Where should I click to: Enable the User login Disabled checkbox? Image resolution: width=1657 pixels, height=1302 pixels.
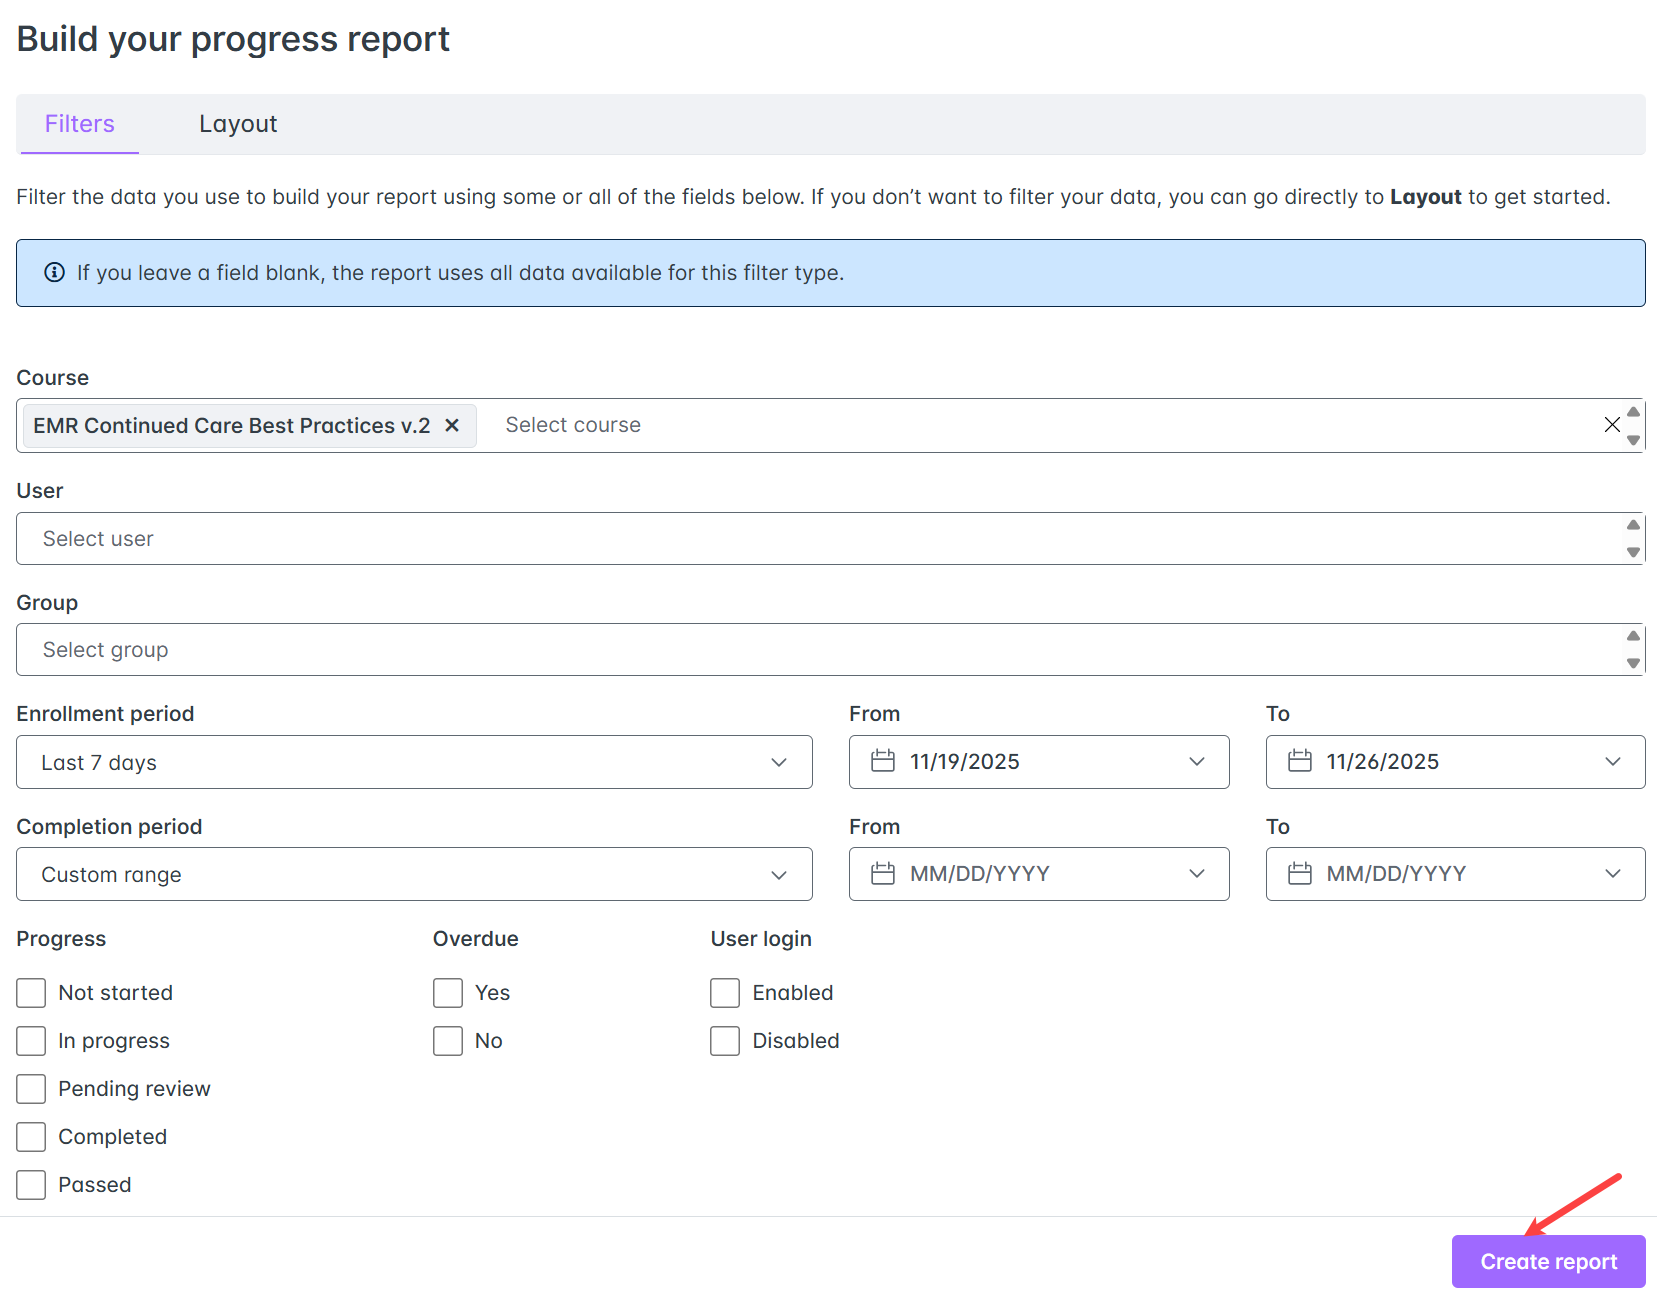click(x=725, y=1041)
